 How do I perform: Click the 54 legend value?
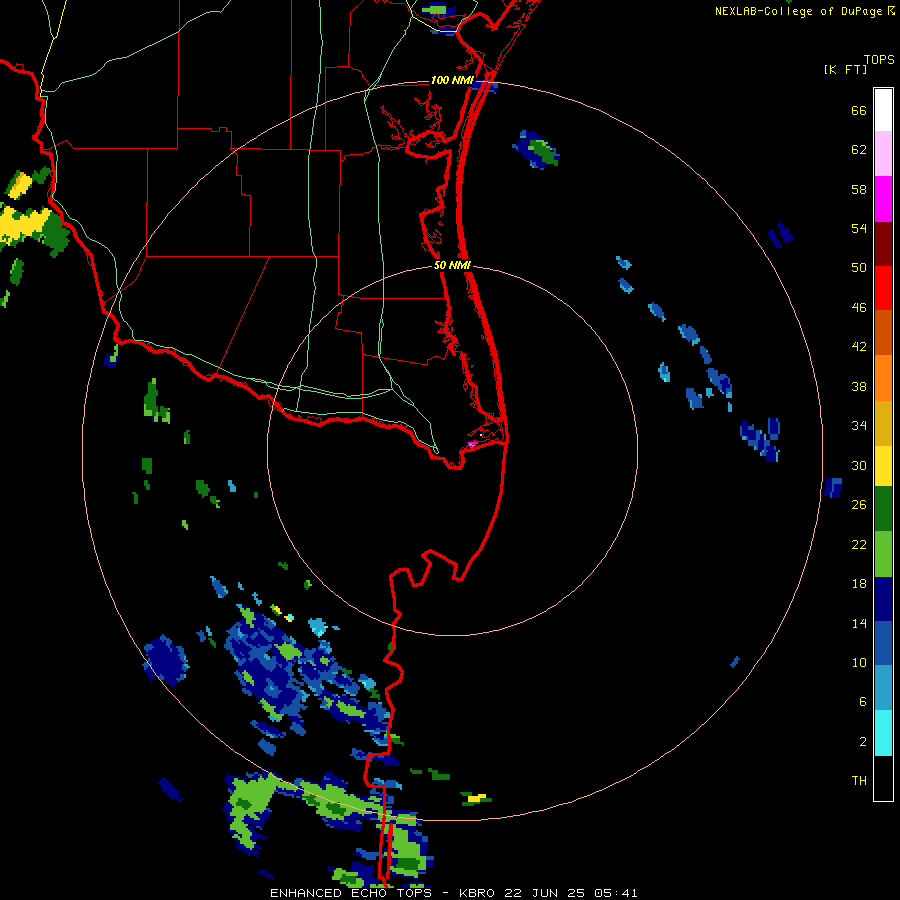pos(859,228)
